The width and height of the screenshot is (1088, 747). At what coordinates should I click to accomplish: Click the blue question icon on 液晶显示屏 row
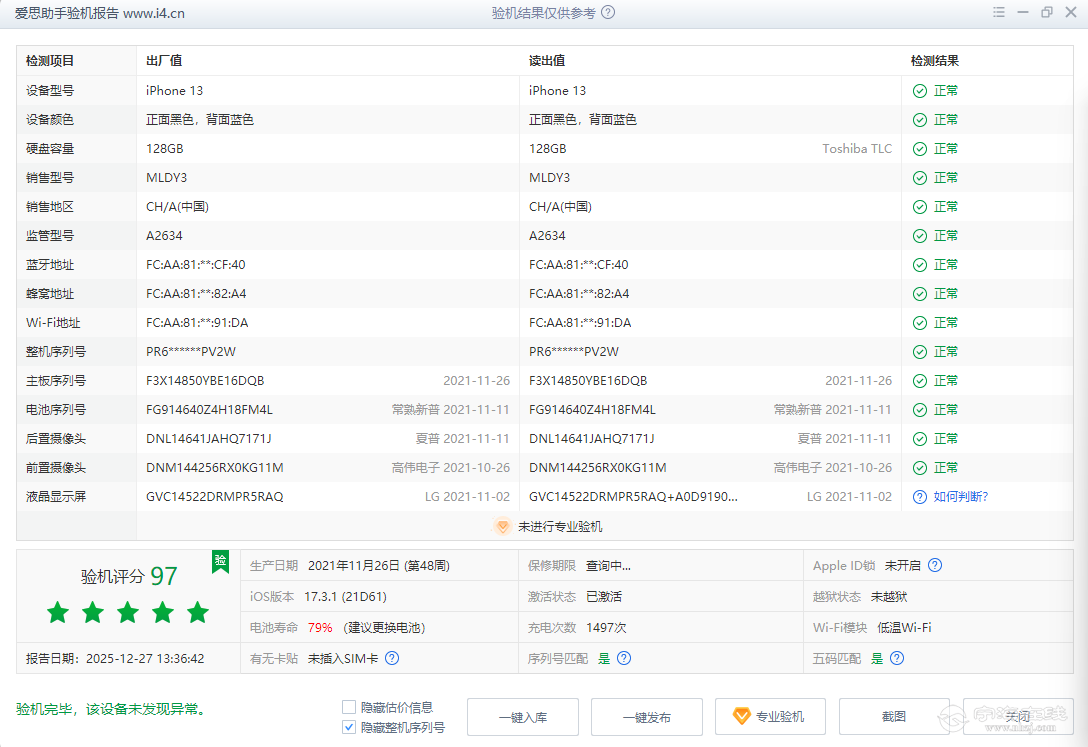tap(919, 496)
